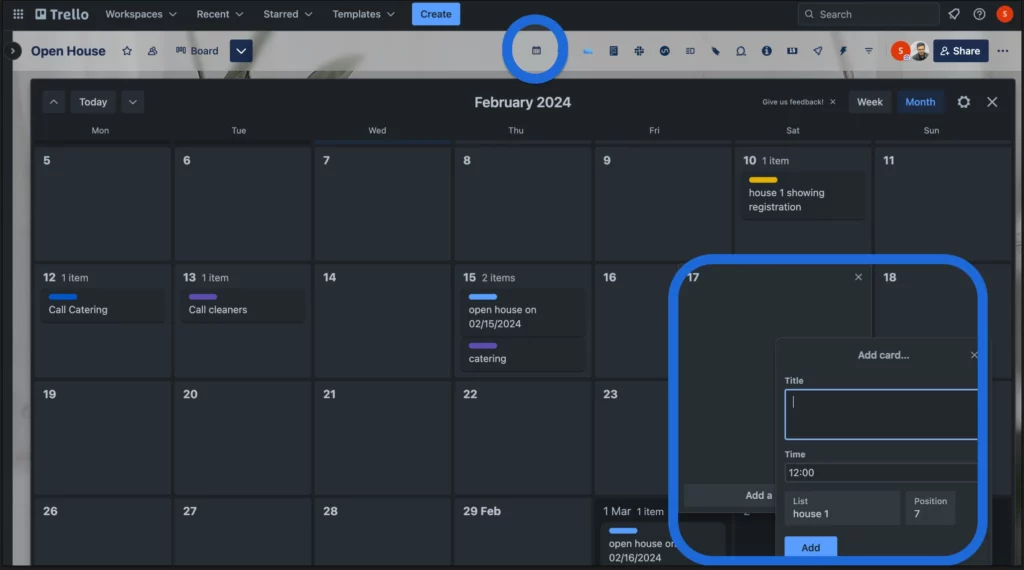Focus the card Title field
The height and width of the screenshot is (570, 1024).
[881, 415]
